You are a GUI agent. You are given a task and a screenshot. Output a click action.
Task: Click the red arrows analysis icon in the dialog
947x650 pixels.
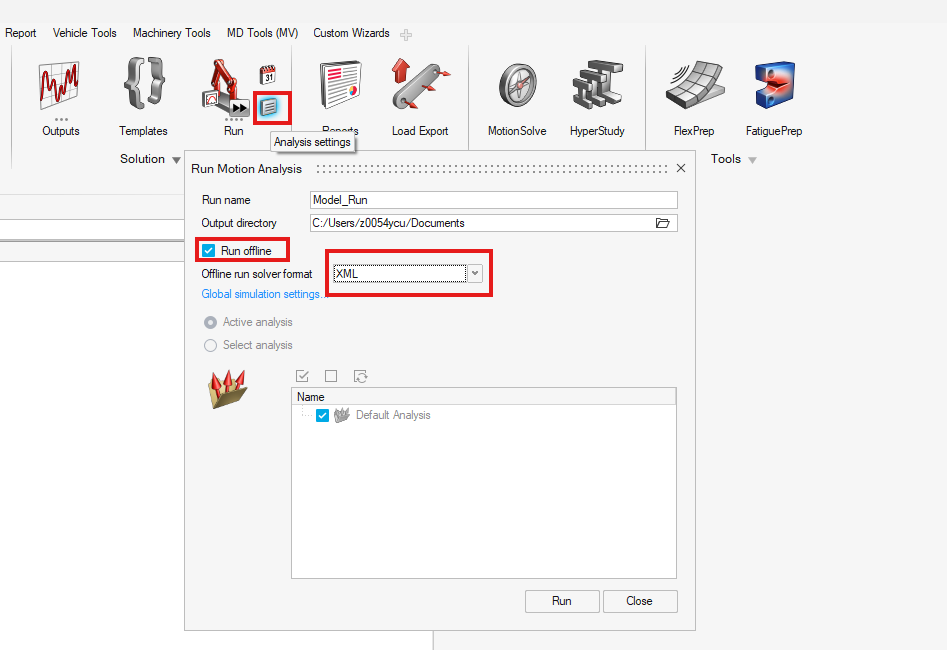228,389
